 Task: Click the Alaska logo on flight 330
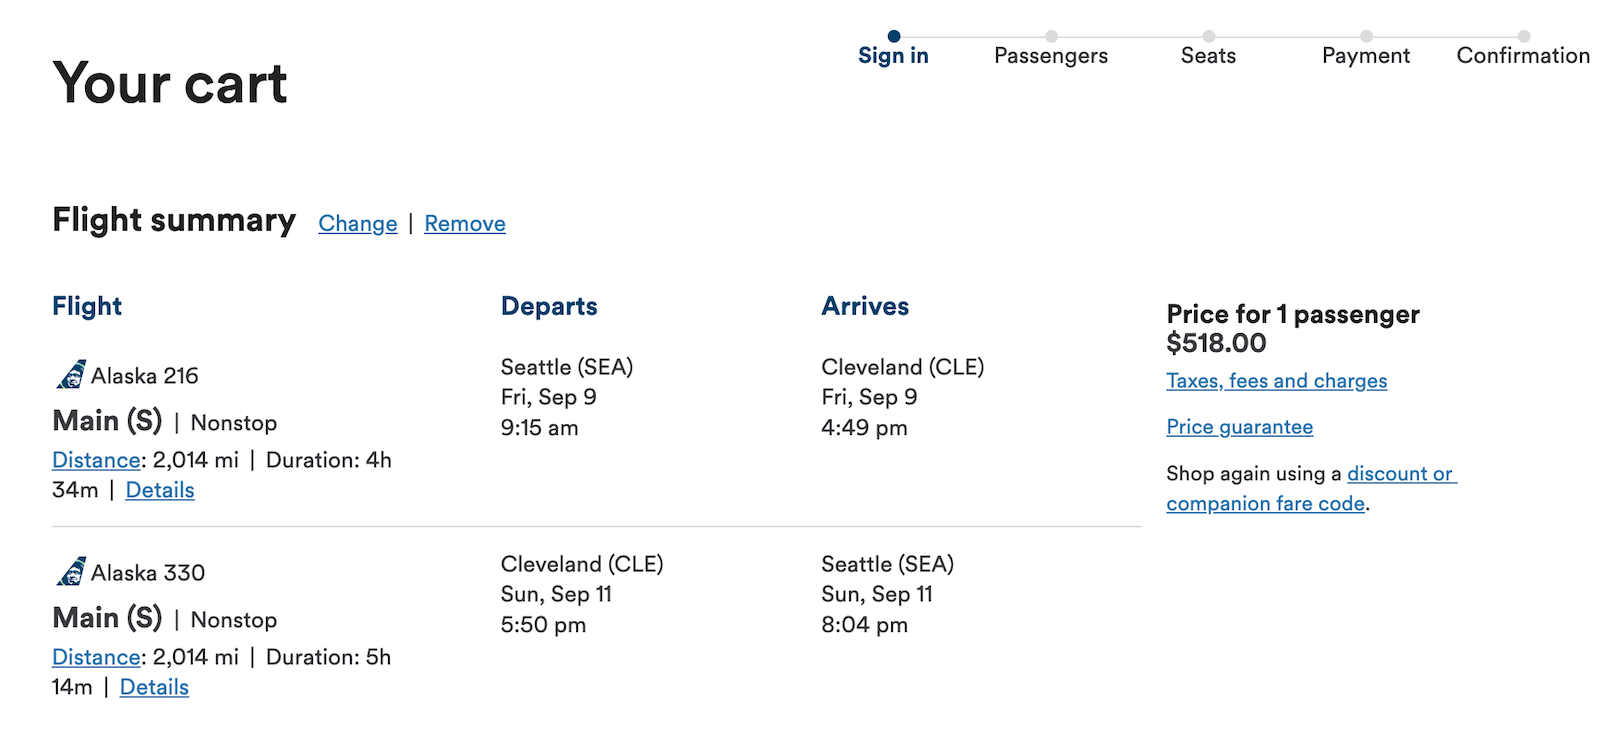tap(69, 572)
